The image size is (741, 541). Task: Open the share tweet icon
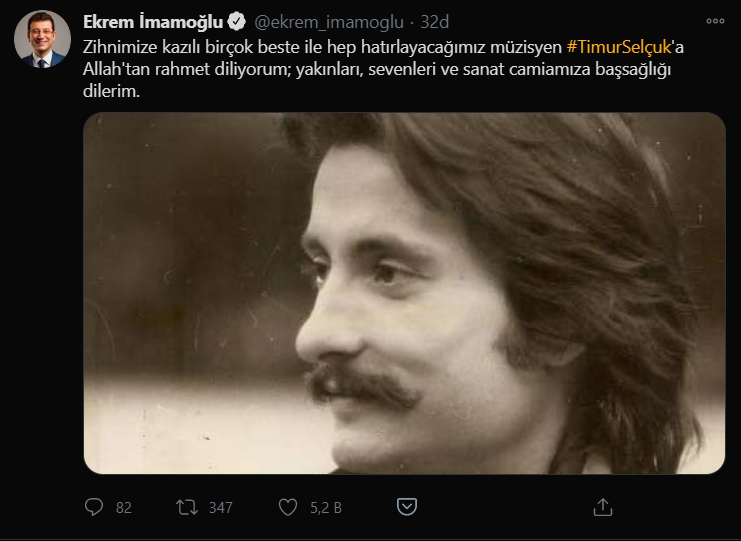tap(602, 507)
